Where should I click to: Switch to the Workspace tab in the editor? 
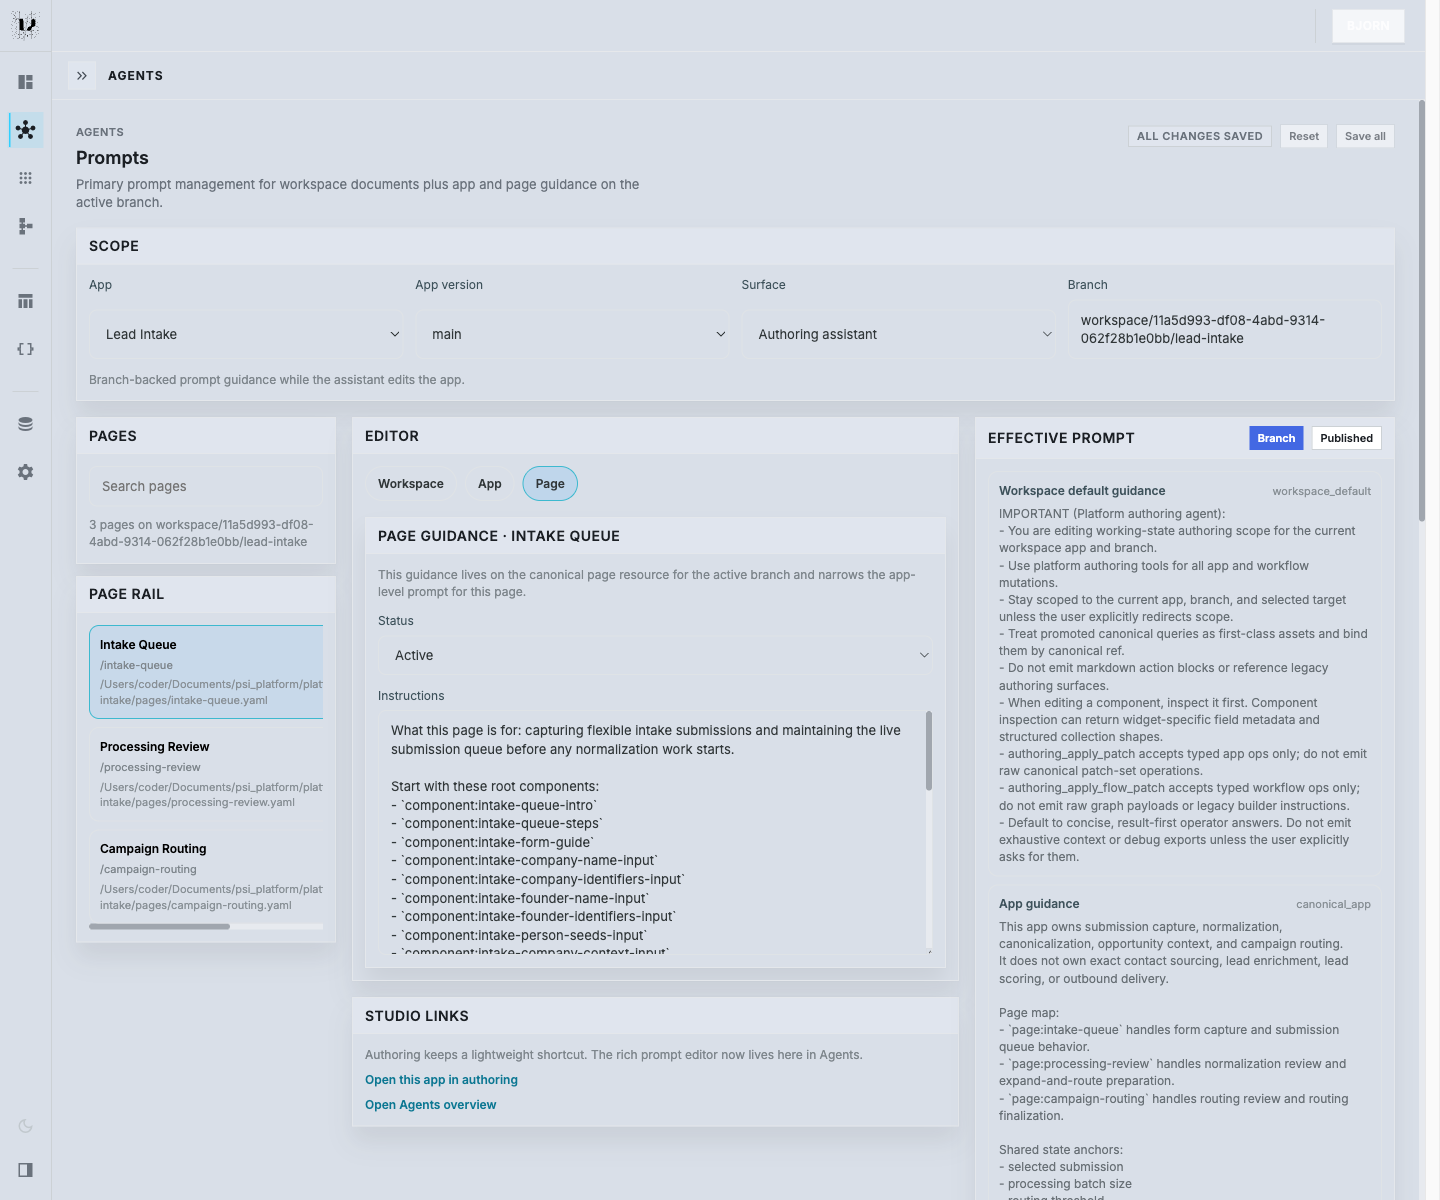point(411,483)
